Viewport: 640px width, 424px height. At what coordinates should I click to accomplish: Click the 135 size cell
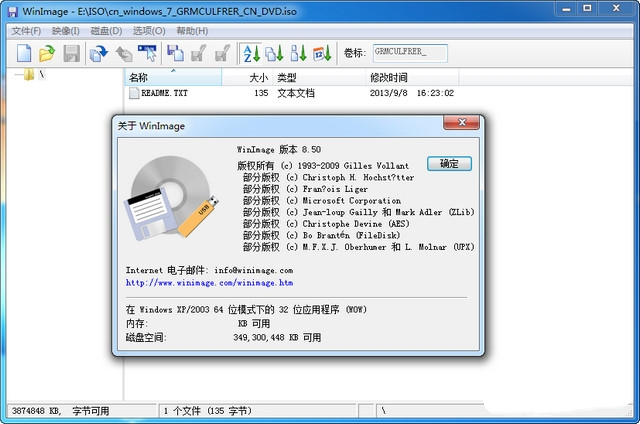(261, 93)
